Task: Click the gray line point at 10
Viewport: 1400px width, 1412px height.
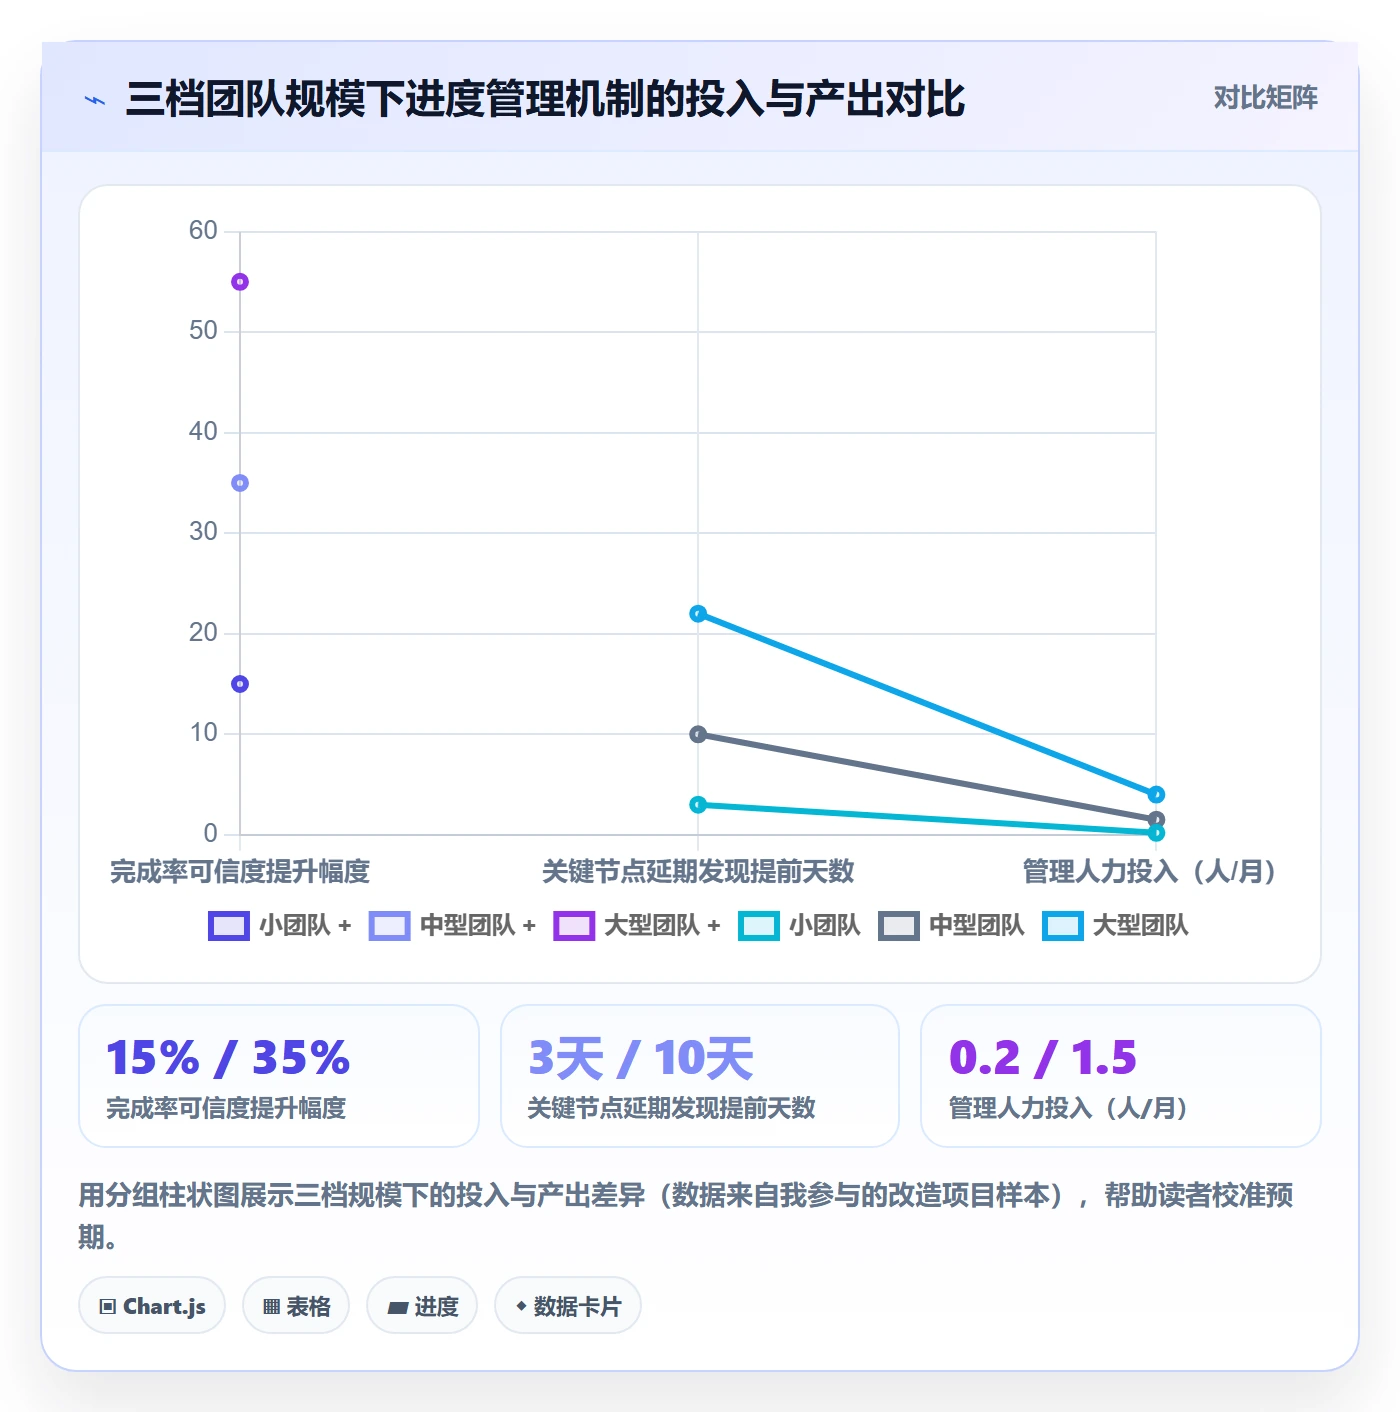Action: pos(698,734)
